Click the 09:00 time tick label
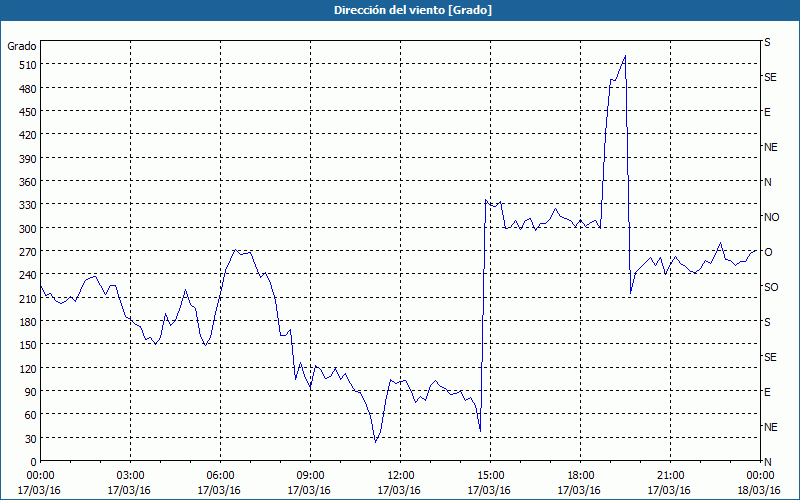Image resolution: width=800 pixels, height=500 pixels. pyautogui.click(x=310, y=476)
